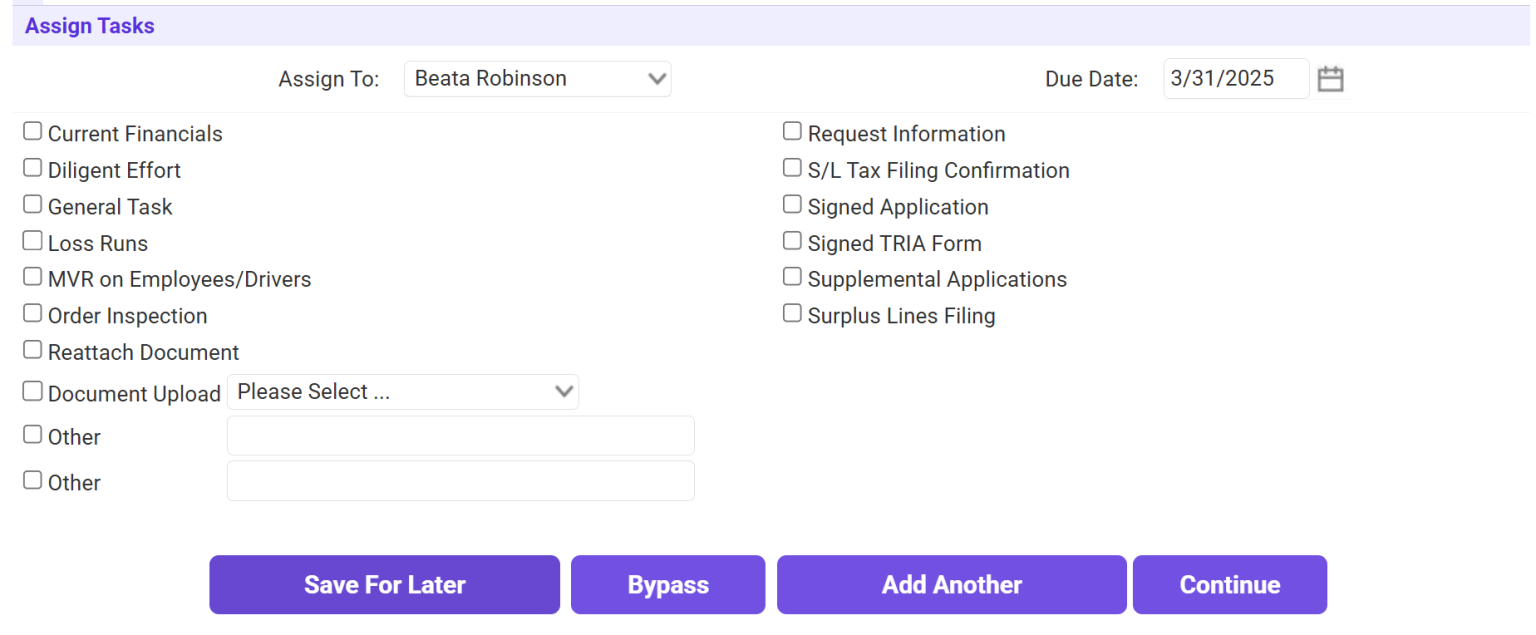This screenshot has width=1536, height=635.
Task: Open the Assign To list arrow
Action: pyautogui.click(x=657, y=78)
